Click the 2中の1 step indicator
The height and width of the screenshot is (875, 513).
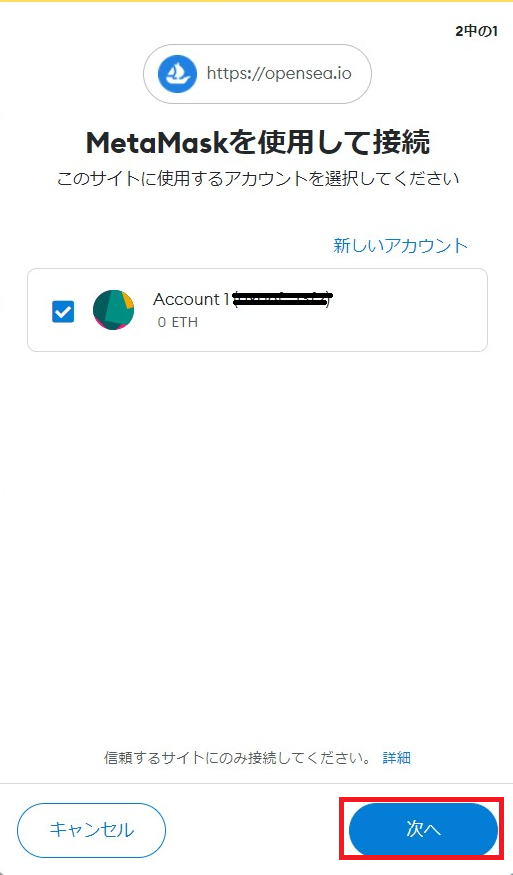pyautogui.click(x=476, y=32)
